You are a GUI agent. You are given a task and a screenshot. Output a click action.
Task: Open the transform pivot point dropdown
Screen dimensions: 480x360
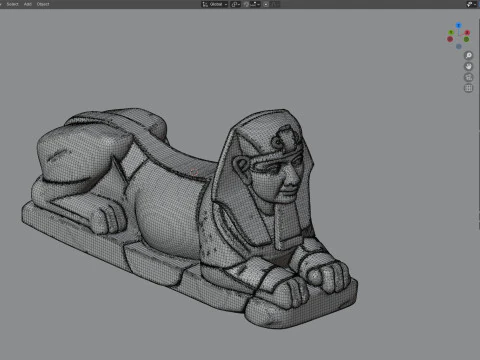click(235, 4)
